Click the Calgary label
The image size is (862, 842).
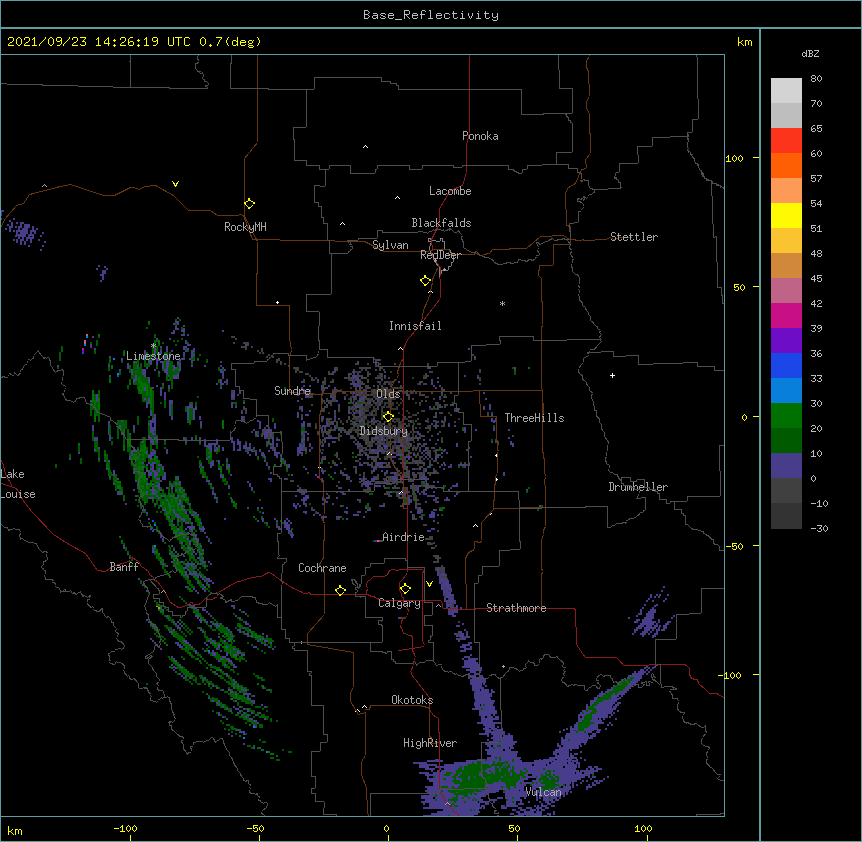(x=399, y=603)
